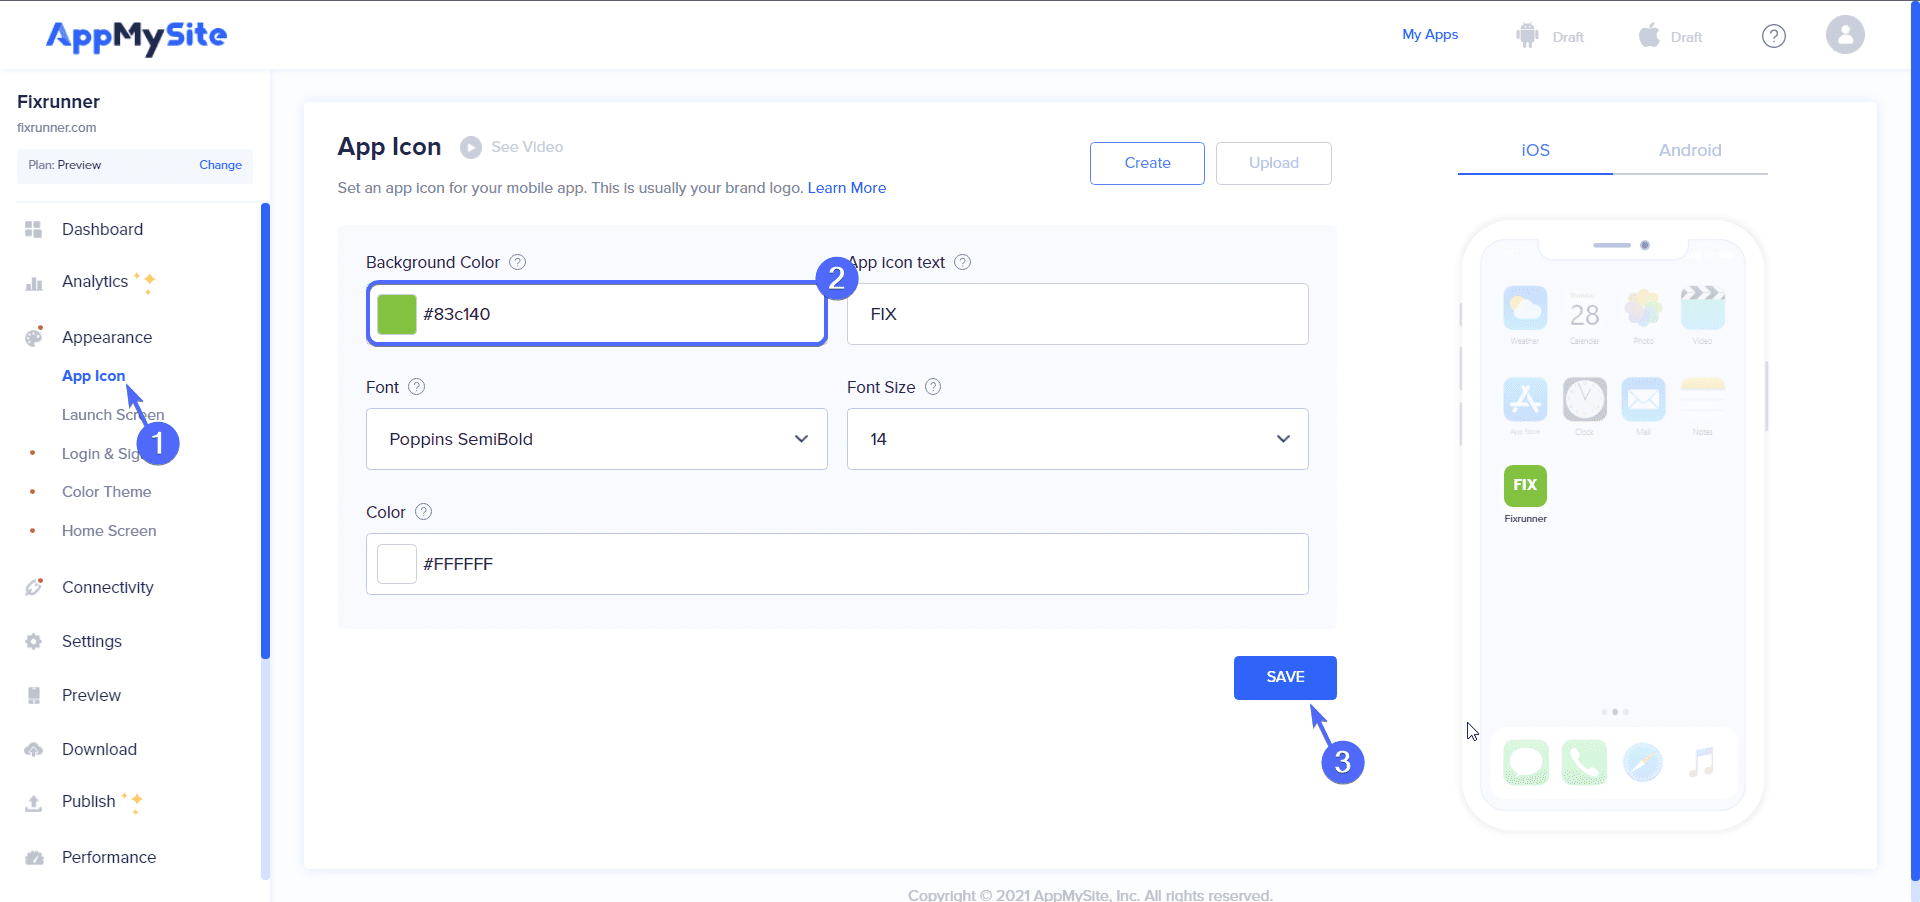Viewport: 1920px width, 902px height.
Task: Click the AppMySite logo
Action: 136,37
